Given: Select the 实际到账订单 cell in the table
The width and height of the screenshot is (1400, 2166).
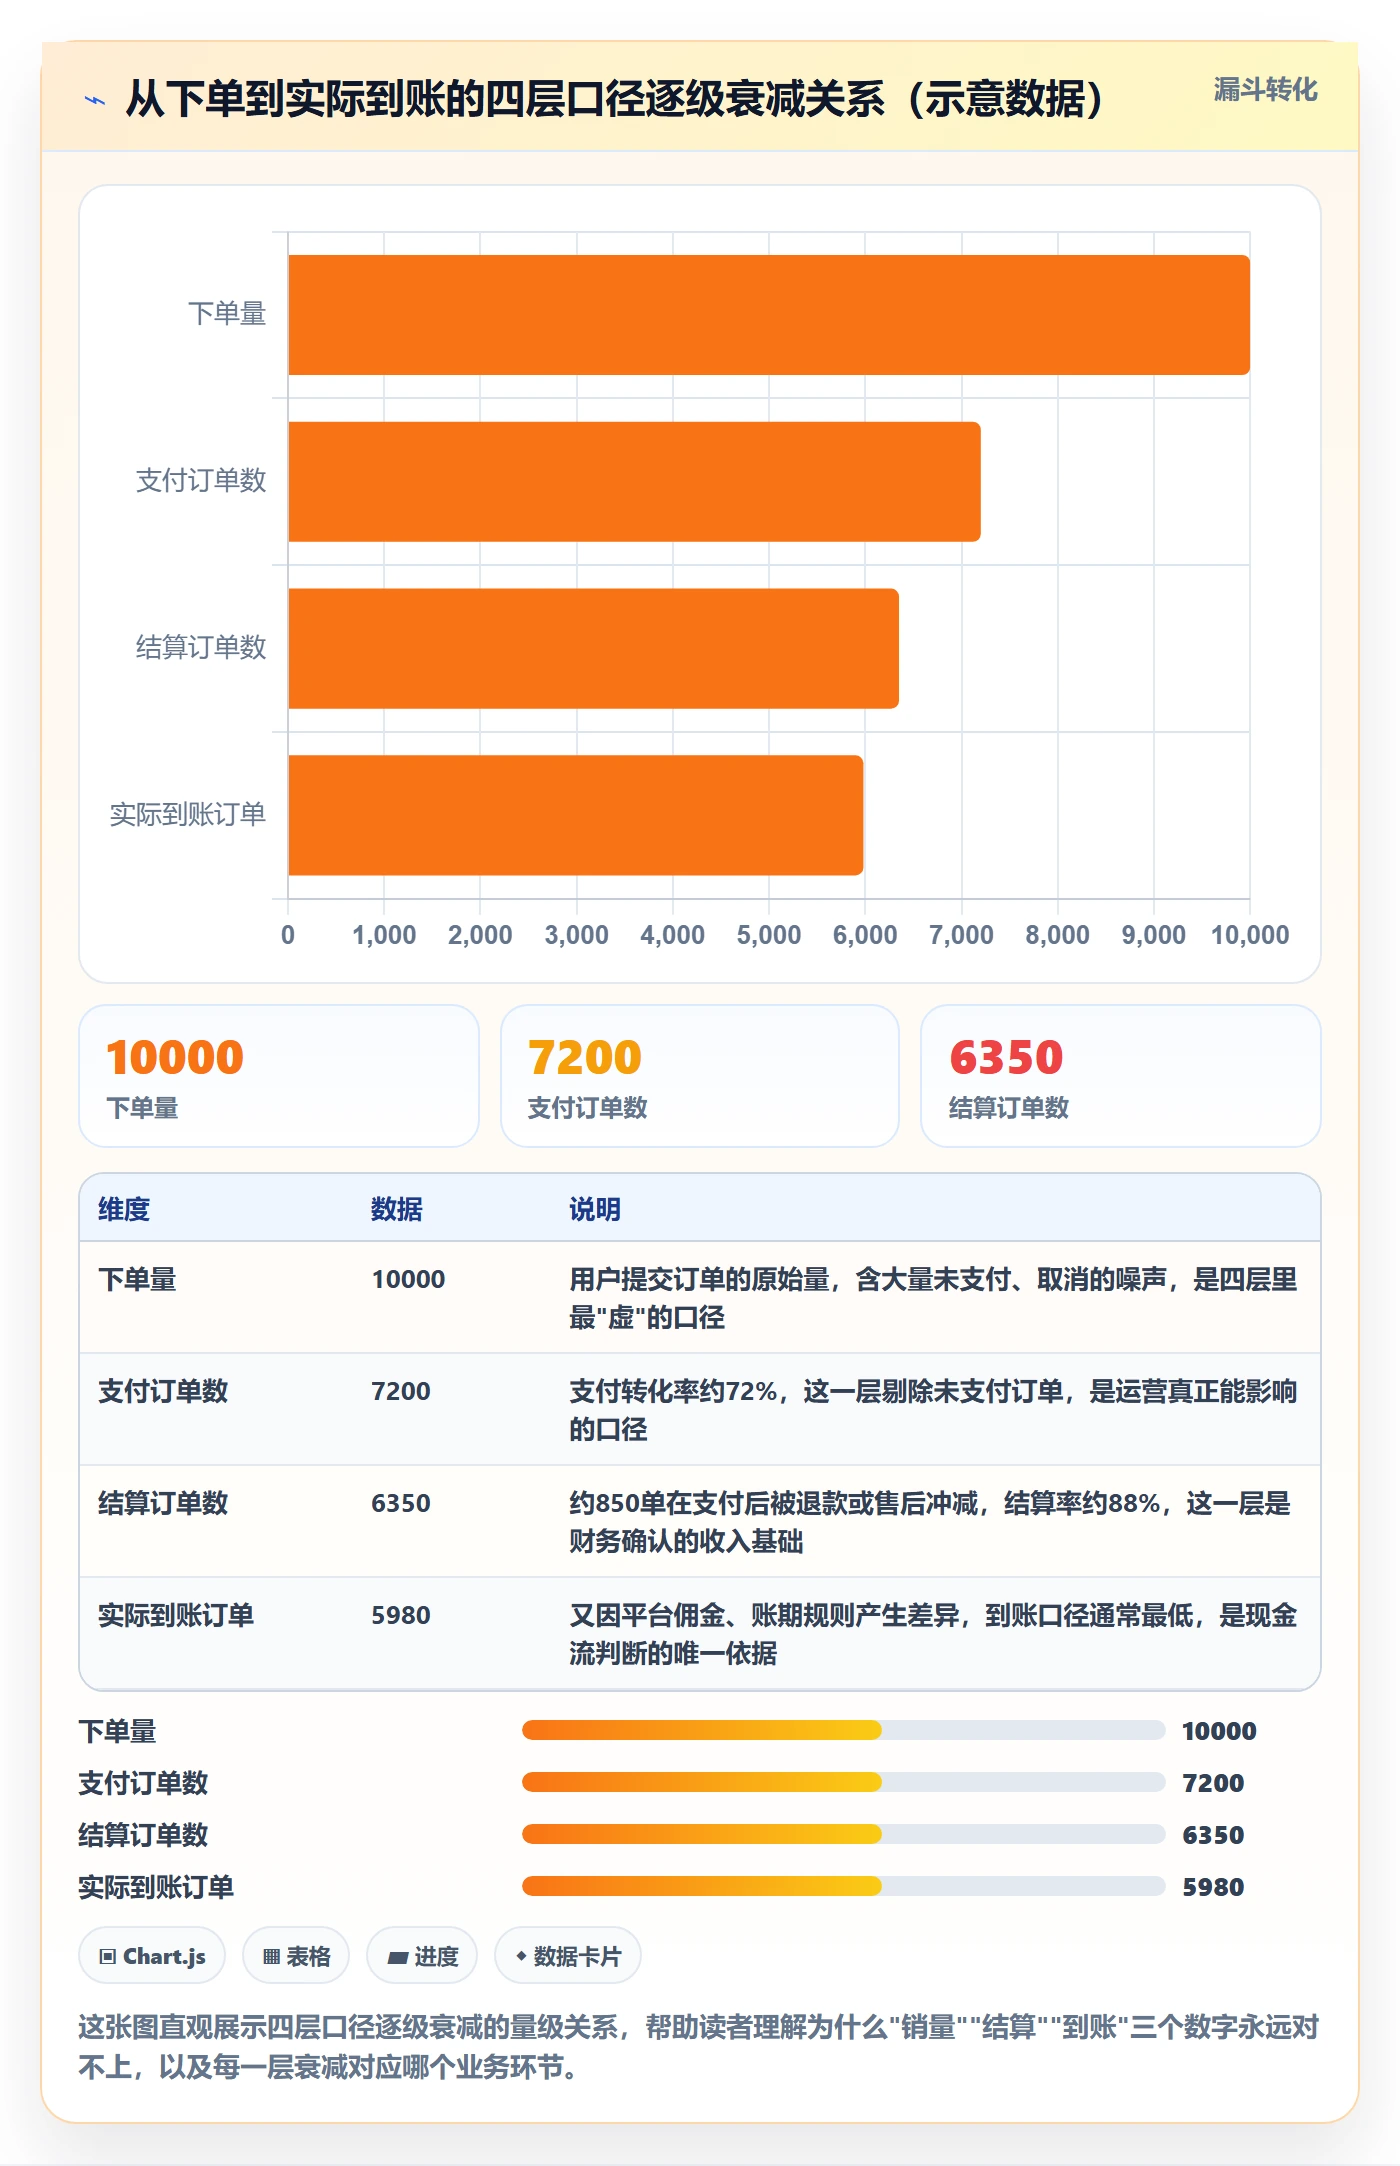Looking at the screenshot, I should [x=176, y=1615].
